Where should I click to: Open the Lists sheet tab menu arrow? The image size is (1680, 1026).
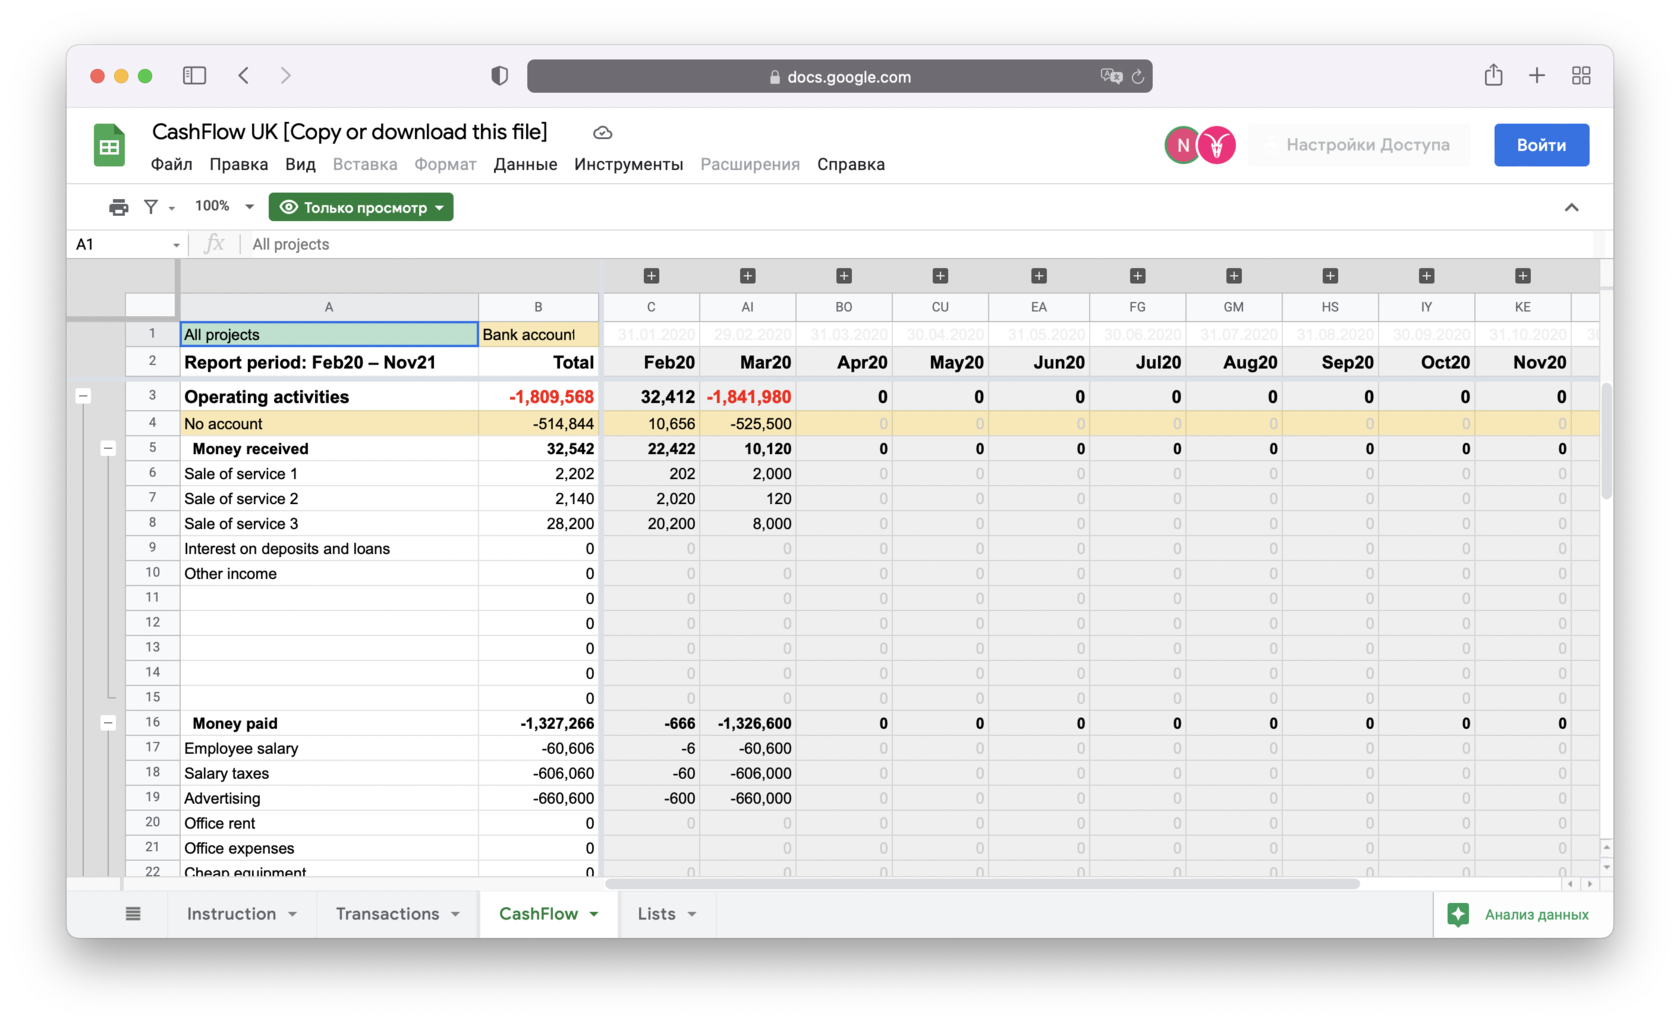[x=692, y=914]
